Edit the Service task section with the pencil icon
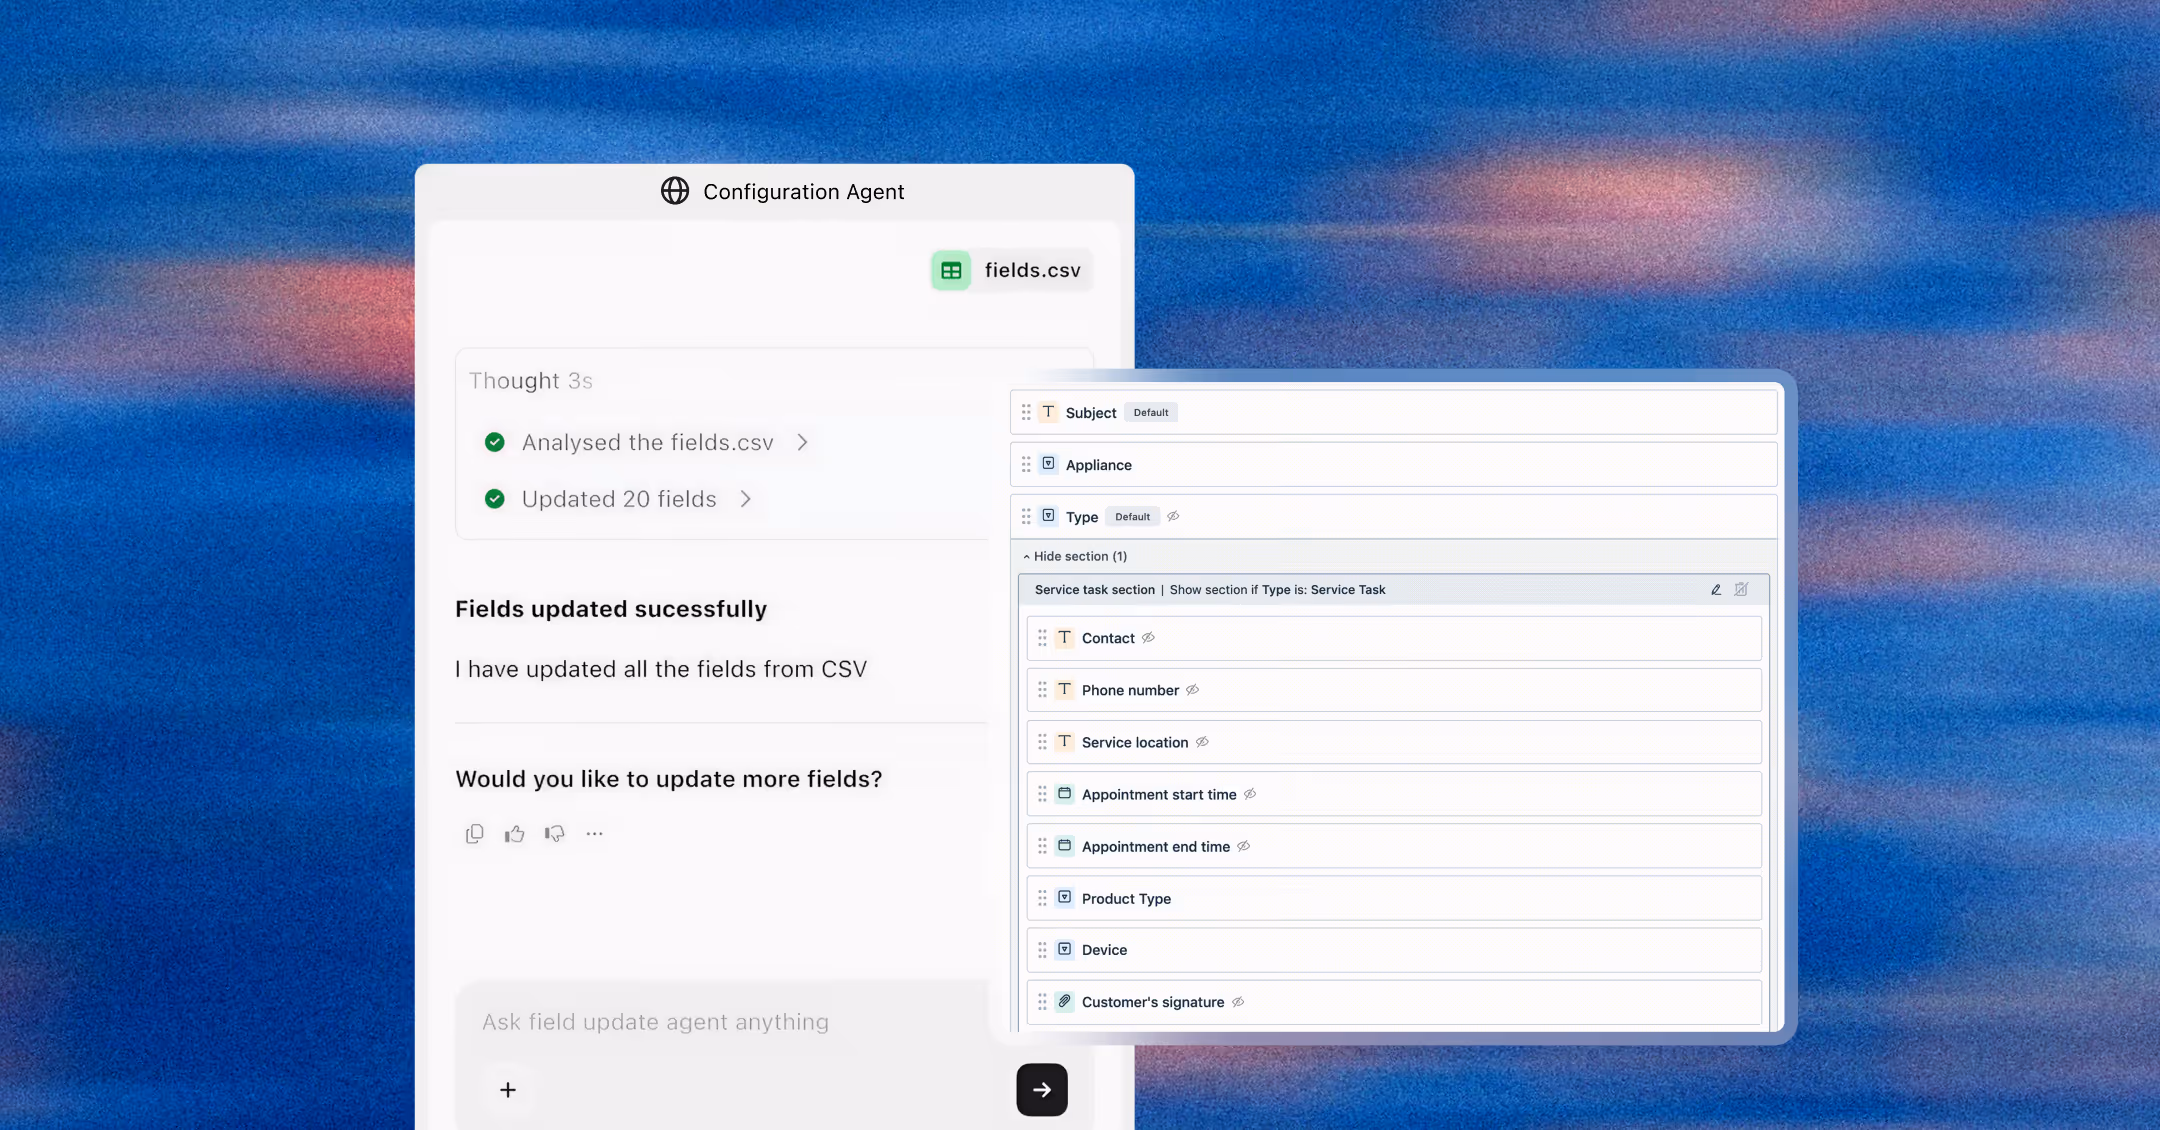This screenshot has width=2160, height=1130. tap(1716, 590)
